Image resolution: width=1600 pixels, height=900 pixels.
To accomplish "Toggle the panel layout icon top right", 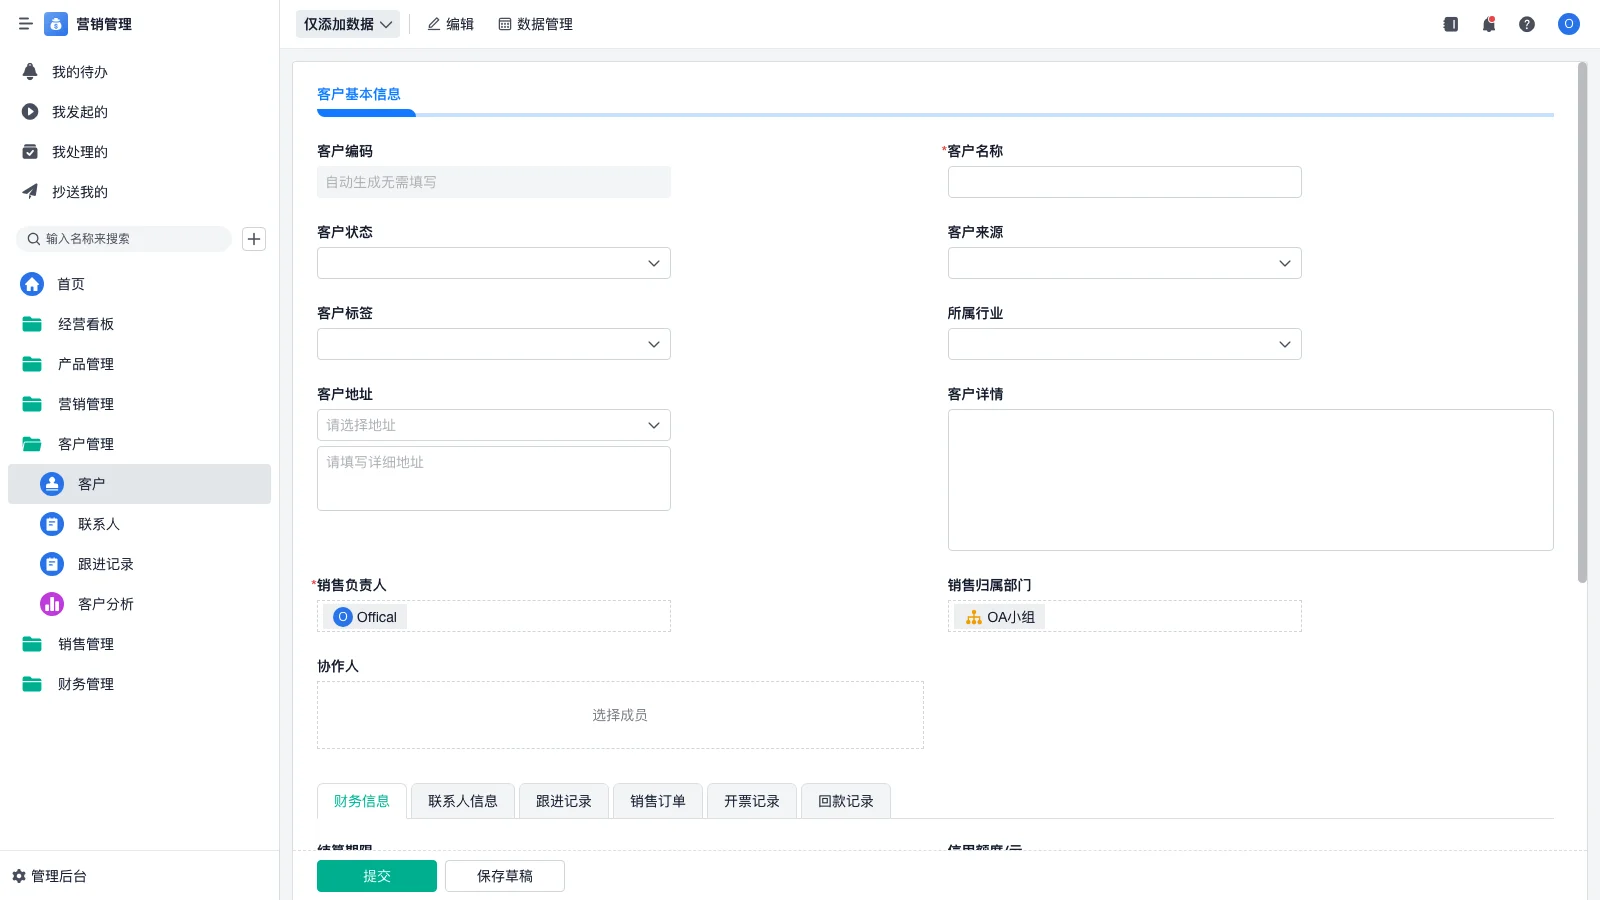I will [1449, 24].
